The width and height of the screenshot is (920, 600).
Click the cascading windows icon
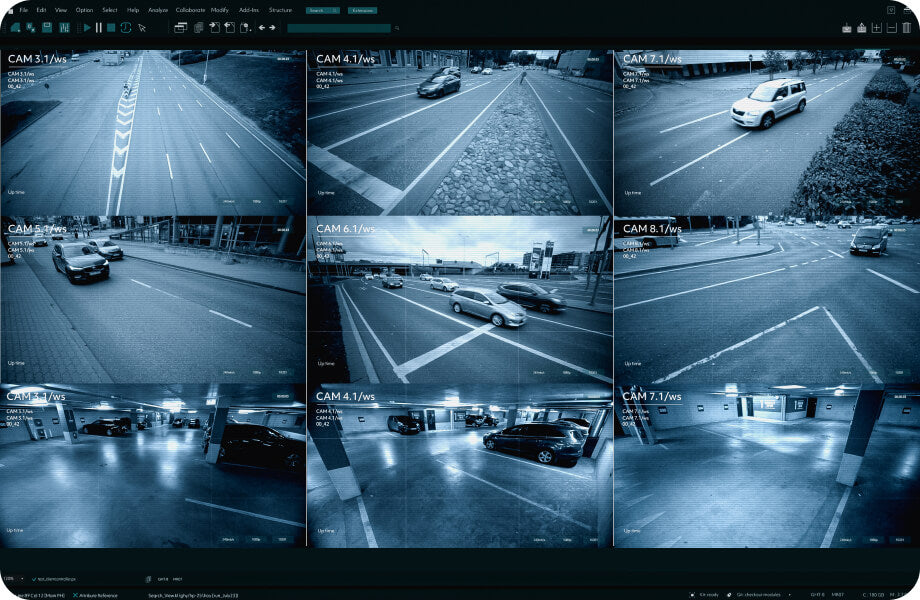(x=180, y=28)
